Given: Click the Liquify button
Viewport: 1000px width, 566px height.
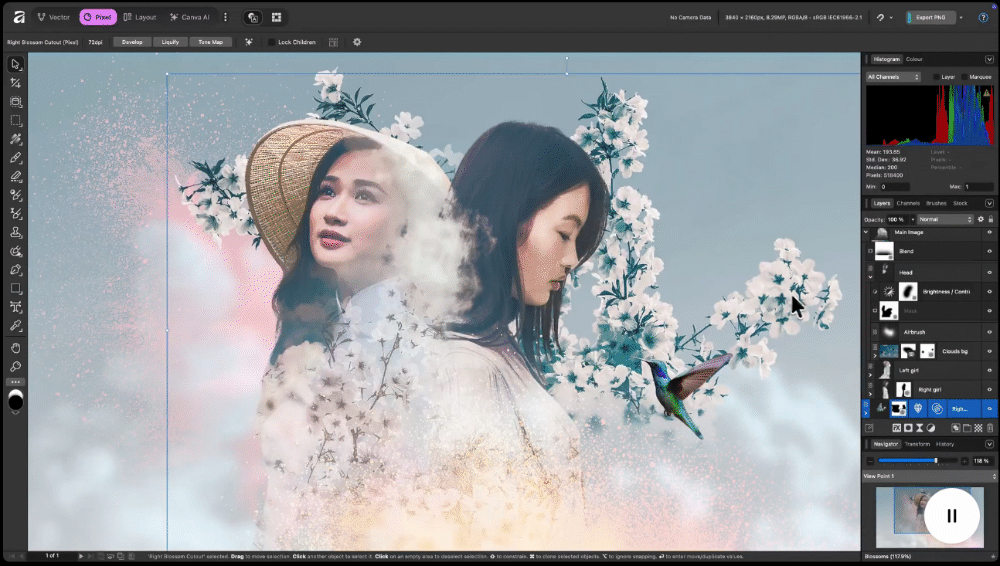Looking at the screenshot, I should pos(169,42).
